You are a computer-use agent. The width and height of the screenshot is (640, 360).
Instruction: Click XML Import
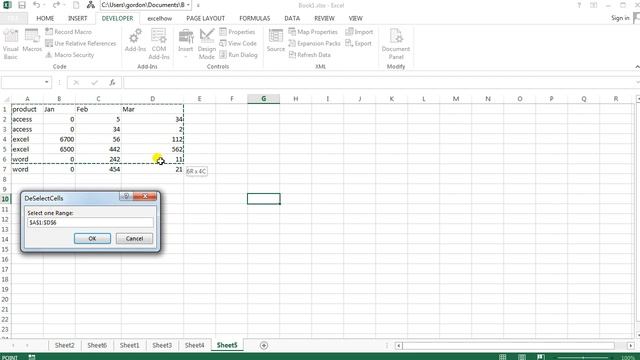pyautogui.click(x=359, y=31)
